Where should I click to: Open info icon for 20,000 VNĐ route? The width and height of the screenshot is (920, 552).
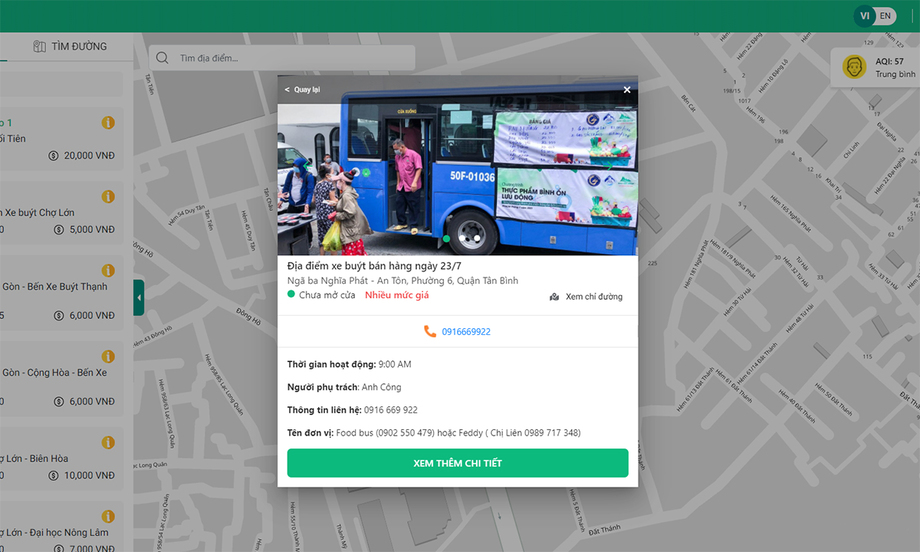[x=108, y=123]
